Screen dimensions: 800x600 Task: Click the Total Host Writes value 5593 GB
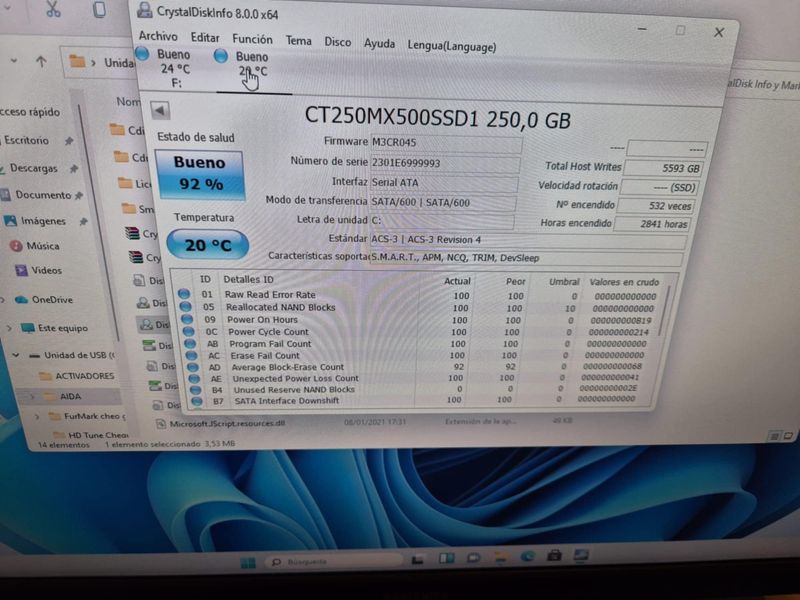pyautogui.click(x=663, y=168)
